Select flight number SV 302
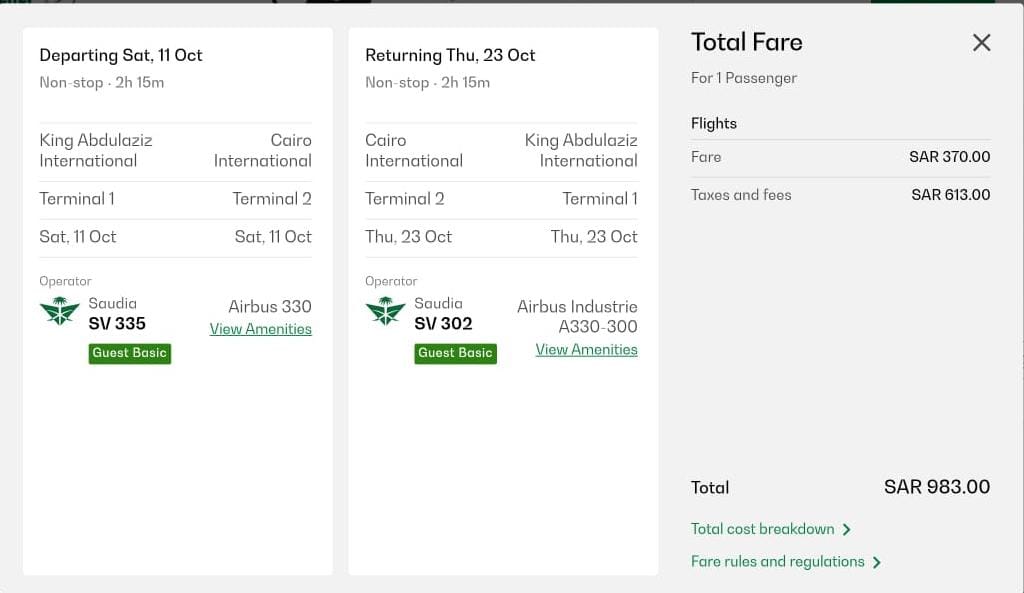This screenshot has height=593, width=1024. tap(443, 324)
